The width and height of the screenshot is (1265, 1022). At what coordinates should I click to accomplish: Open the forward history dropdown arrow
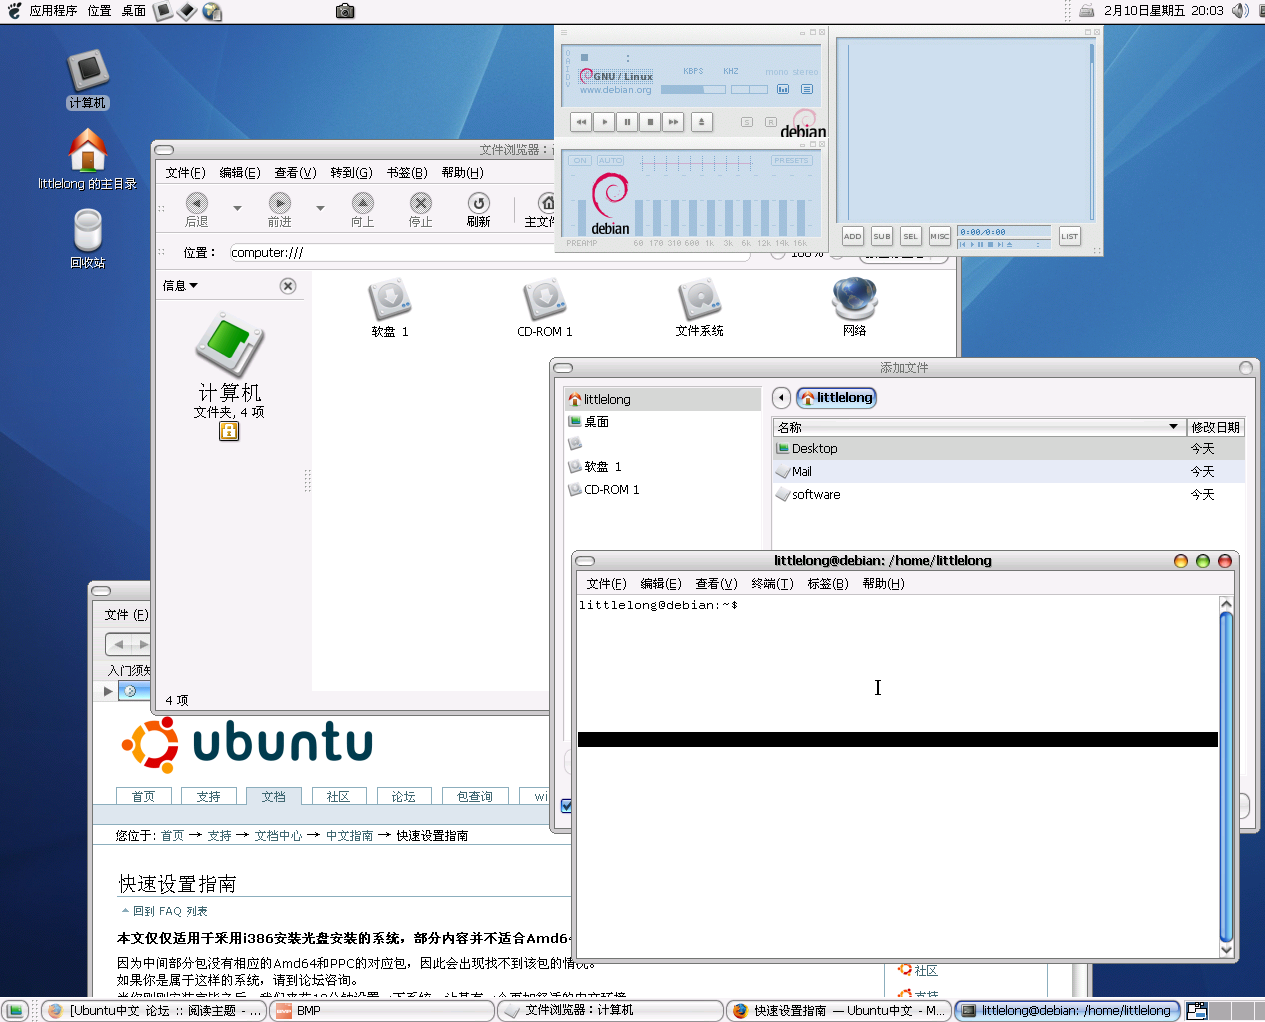coord(320,208)
